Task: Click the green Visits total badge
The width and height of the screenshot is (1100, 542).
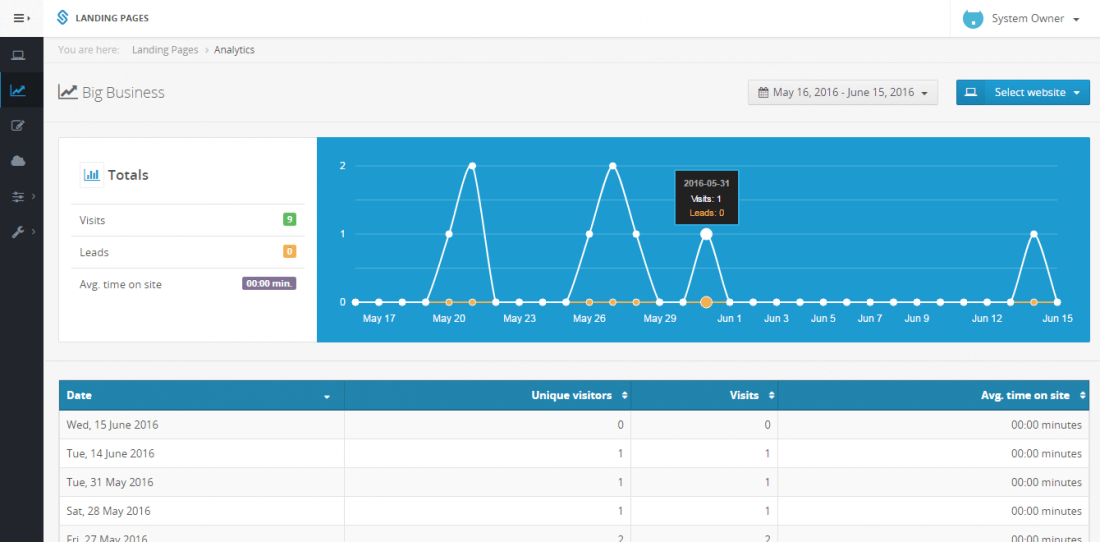Action: [x=289, y=220]
